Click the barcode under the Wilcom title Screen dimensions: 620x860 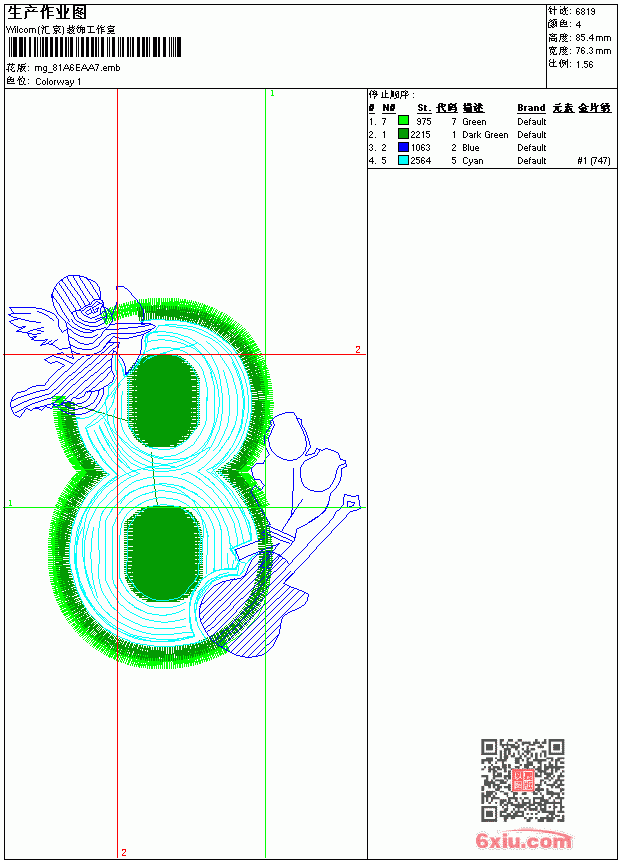tap(94, 47)
